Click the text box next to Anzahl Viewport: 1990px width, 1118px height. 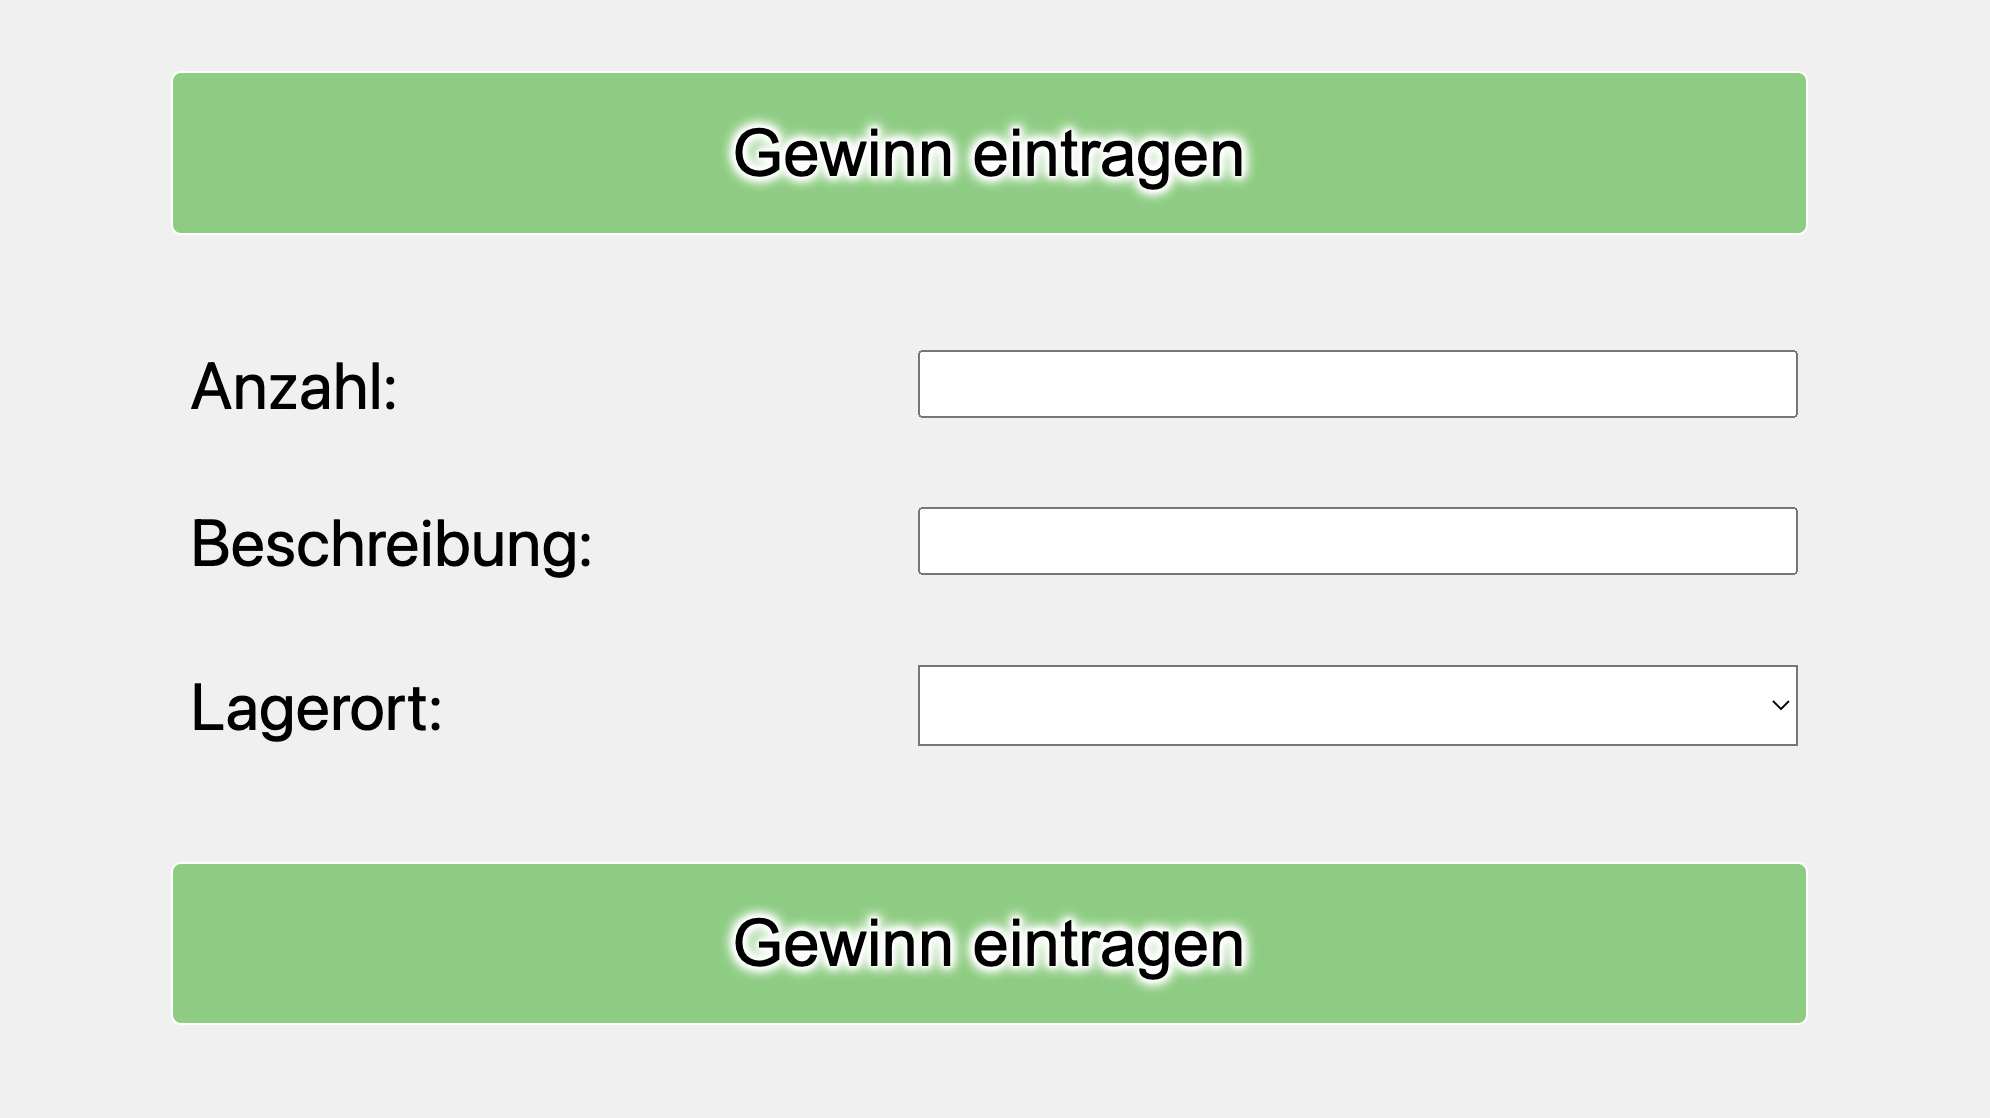coord(1357,384)
